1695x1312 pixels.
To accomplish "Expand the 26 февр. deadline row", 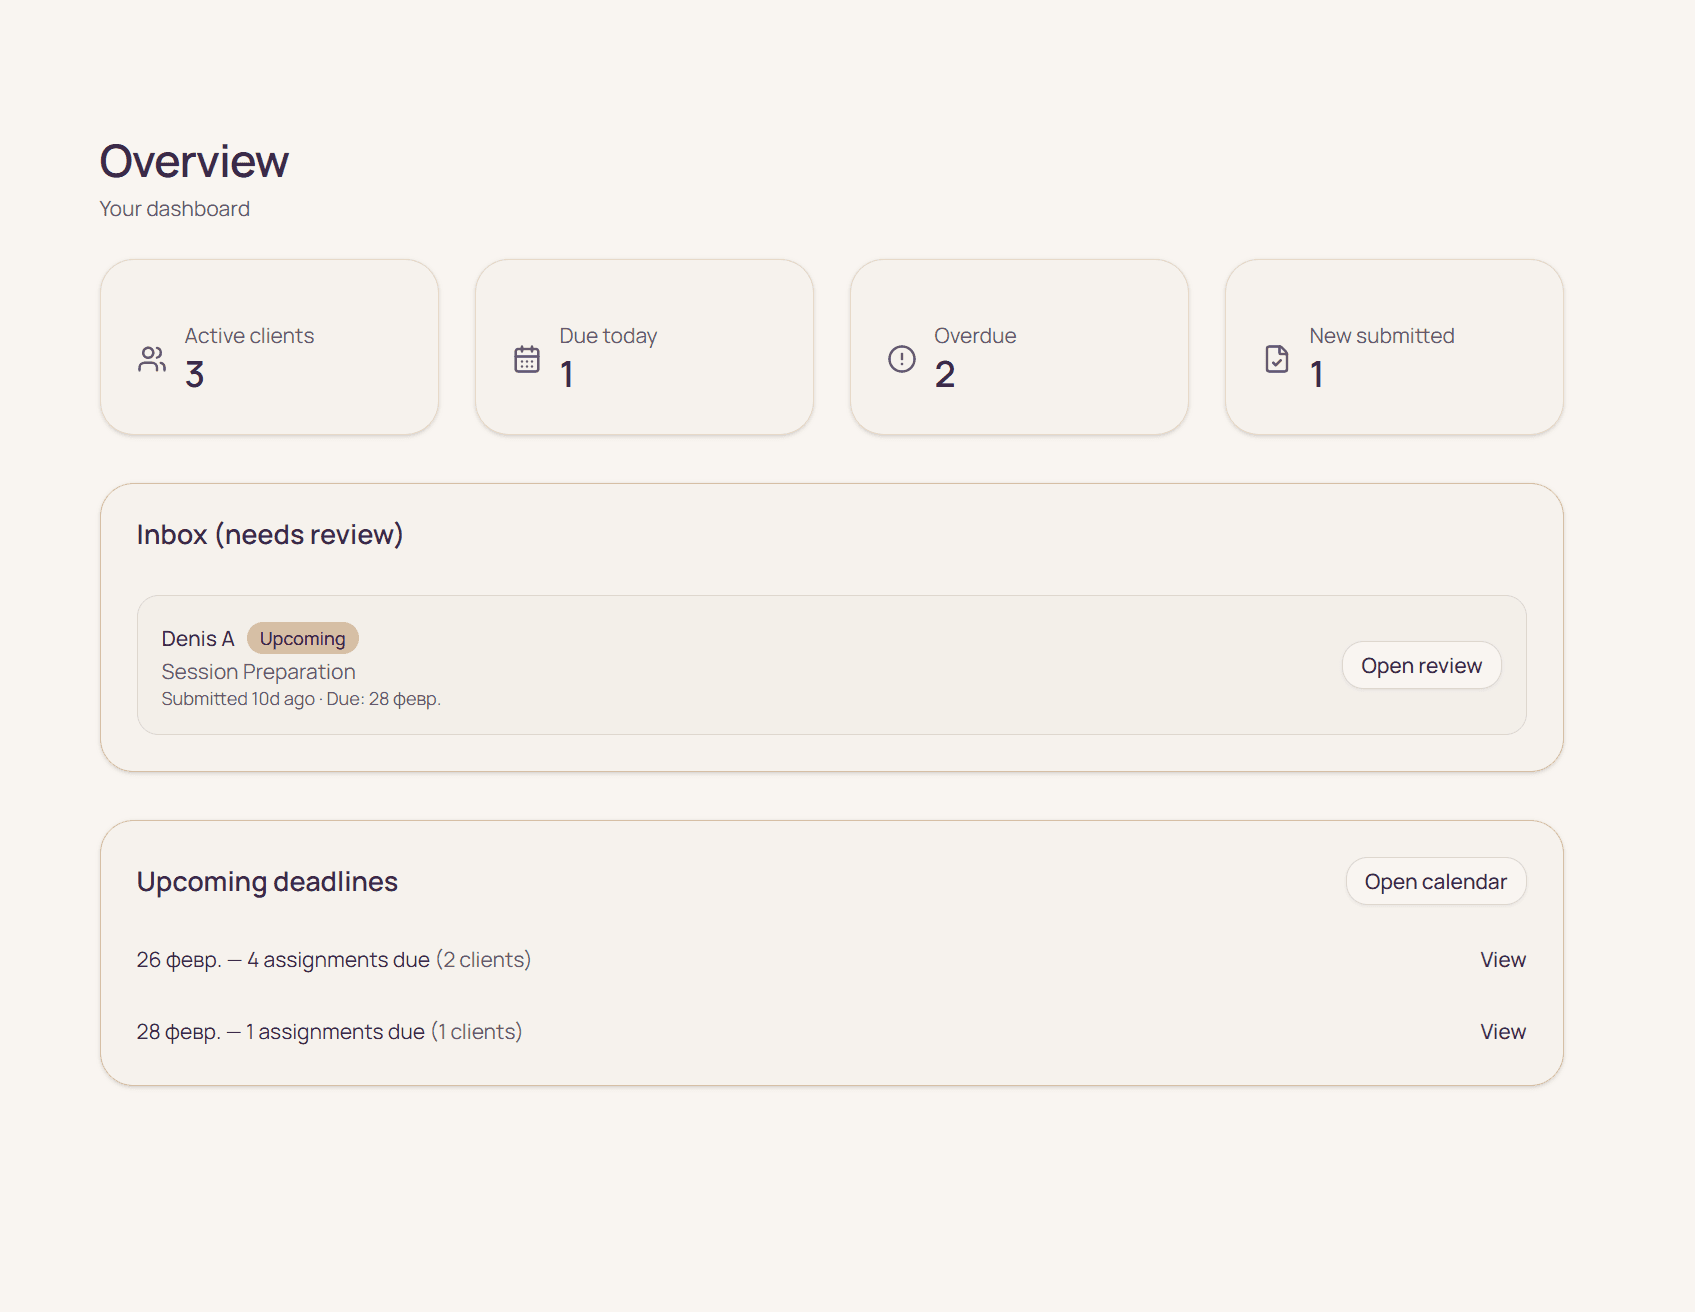I will pos(334,959).
